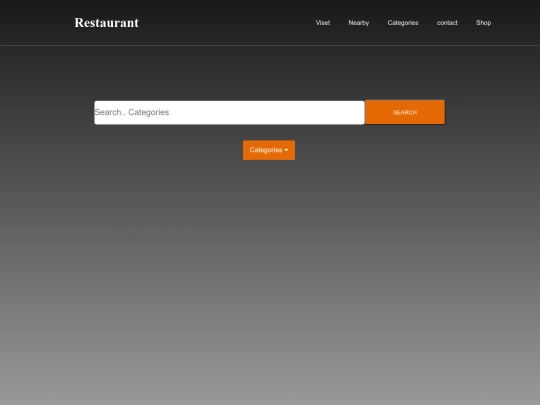
Task: Click the orange SEARCH button
Action: click(405, 112)
